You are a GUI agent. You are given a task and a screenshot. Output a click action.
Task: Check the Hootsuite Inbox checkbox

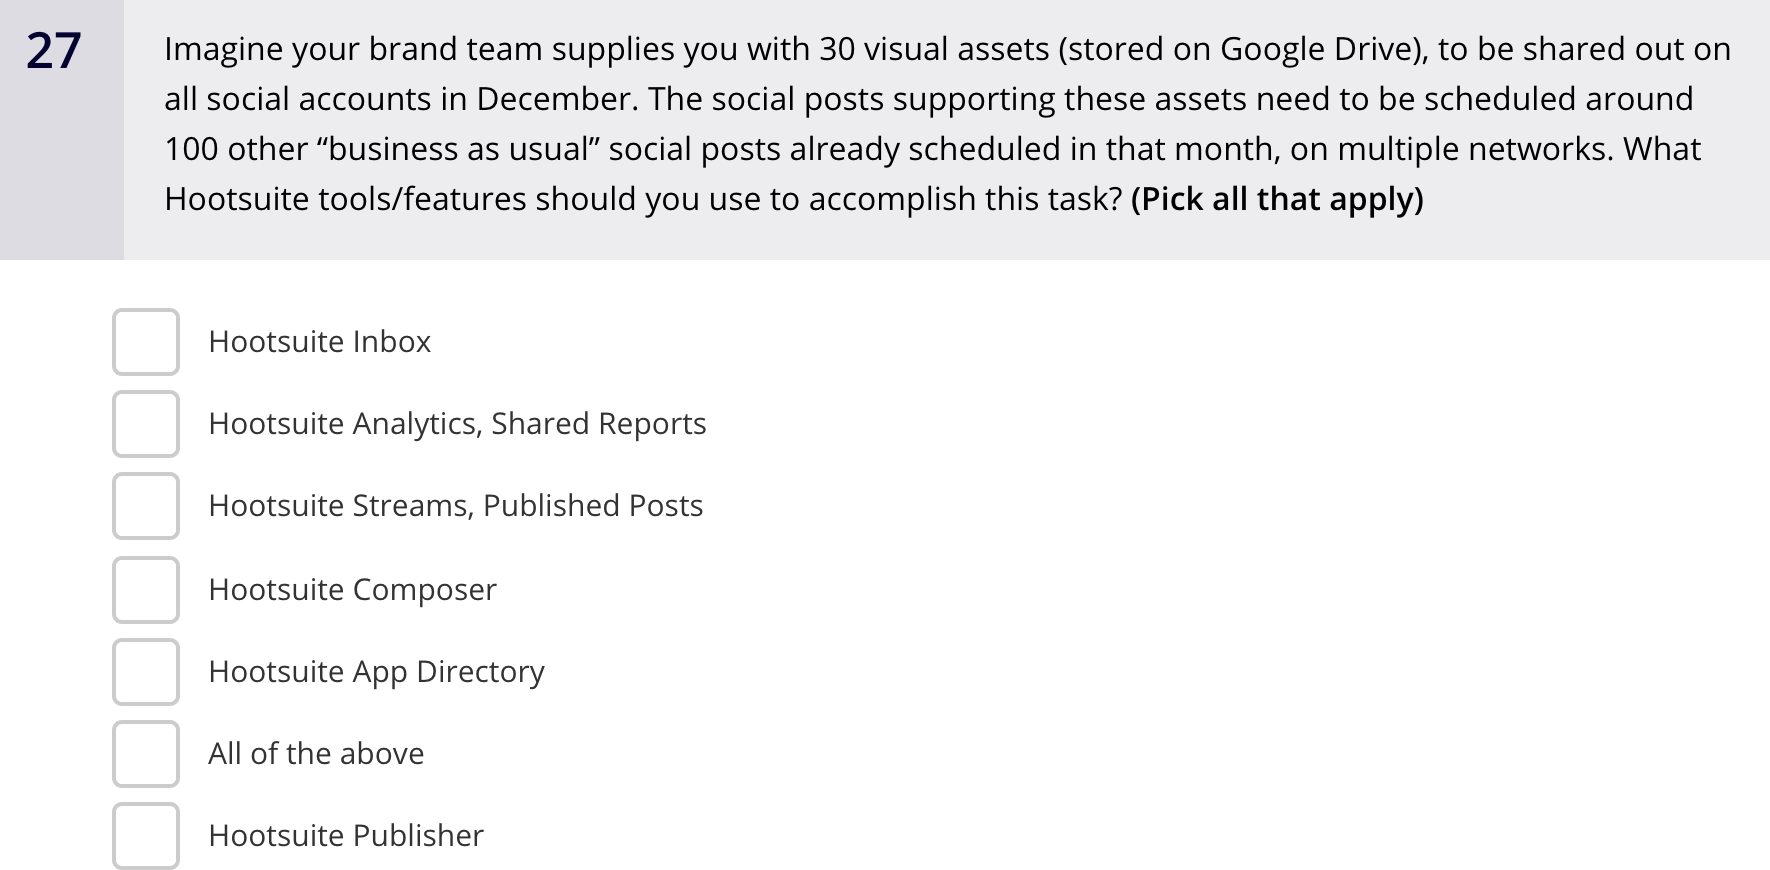click(x=146, y=342)
